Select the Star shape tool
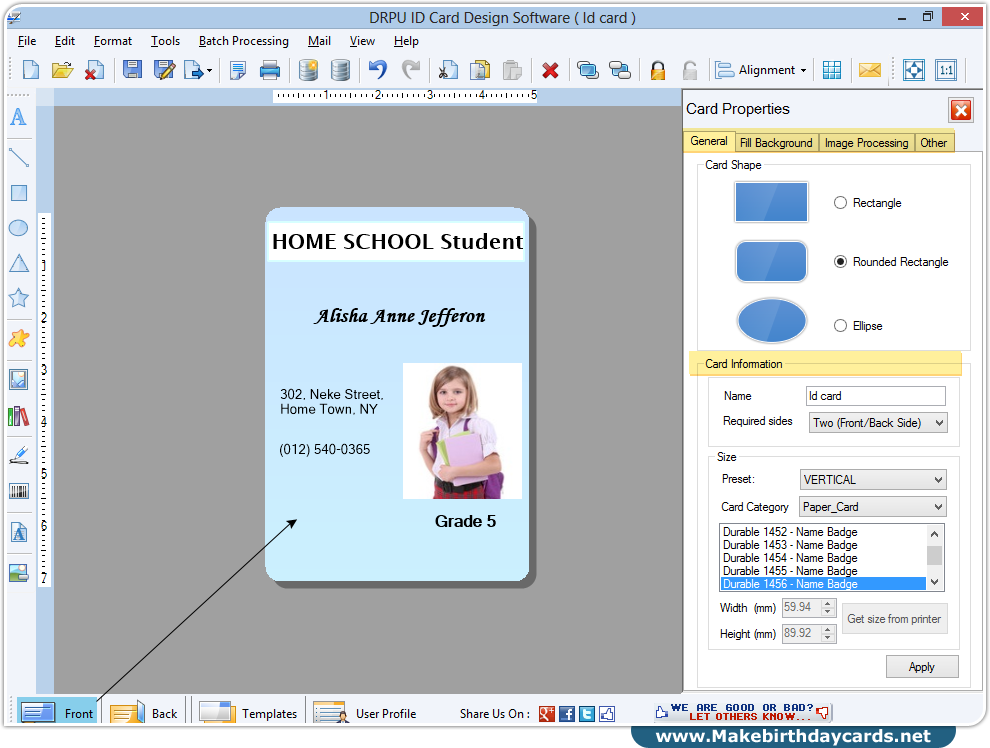This screenshot has height=748, width=990. click(19, 298)
